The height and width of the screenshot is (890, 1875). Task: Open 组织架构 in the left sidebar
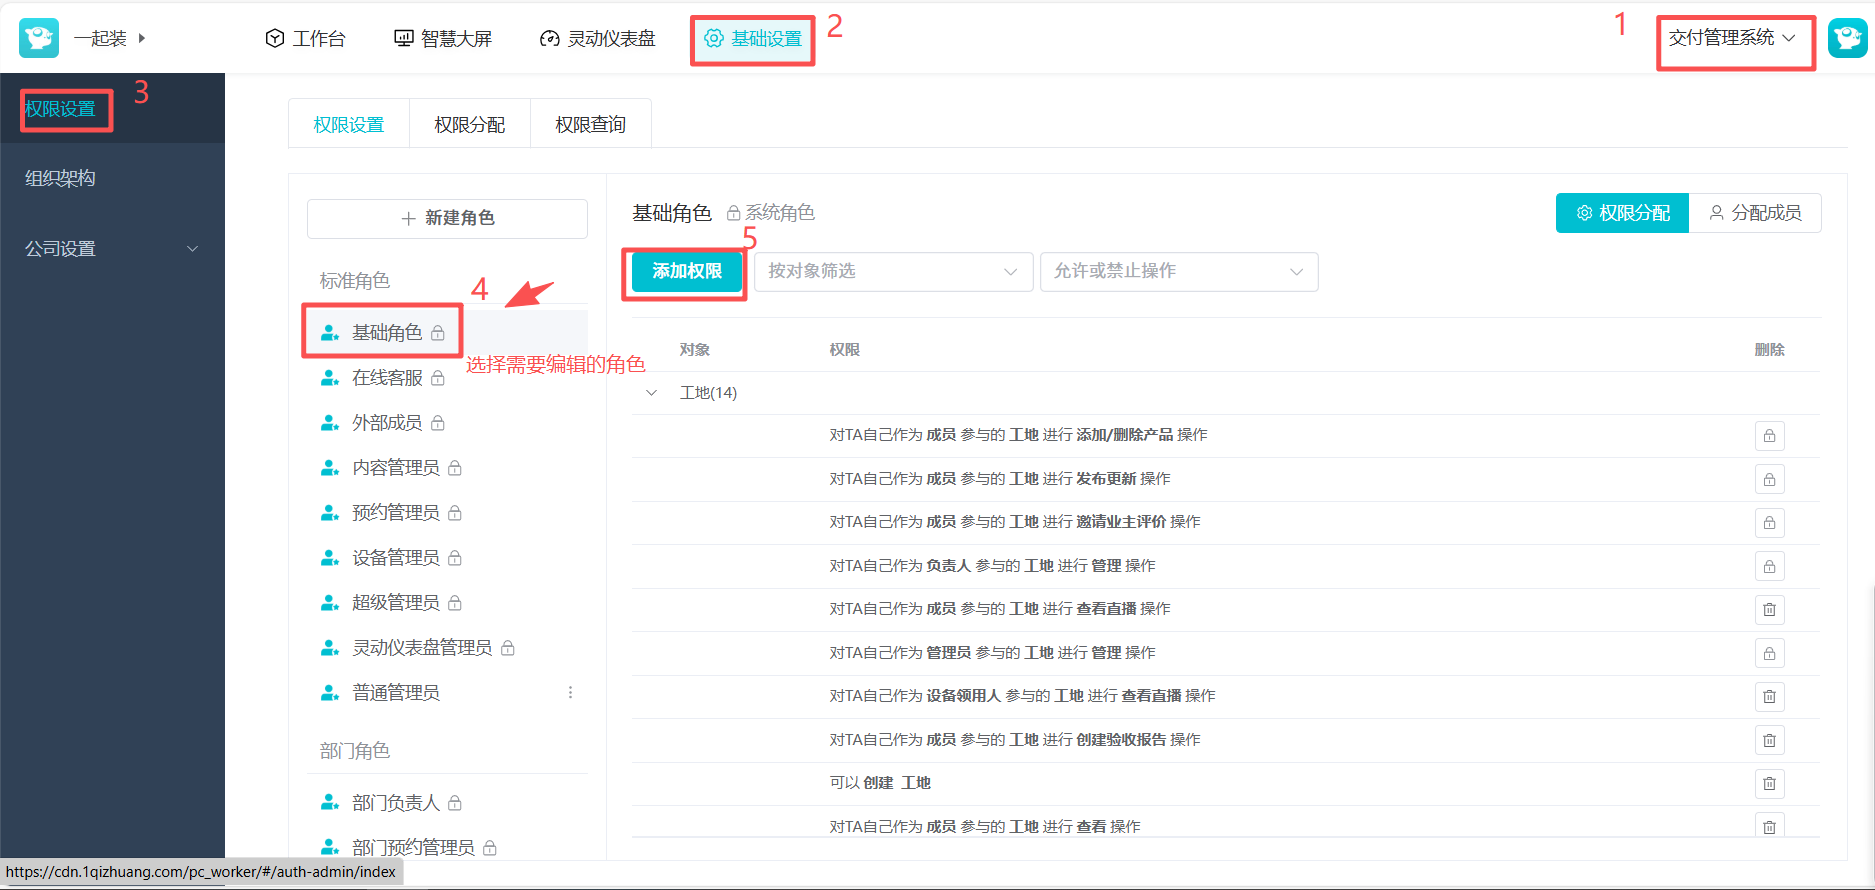pos(112,178)
